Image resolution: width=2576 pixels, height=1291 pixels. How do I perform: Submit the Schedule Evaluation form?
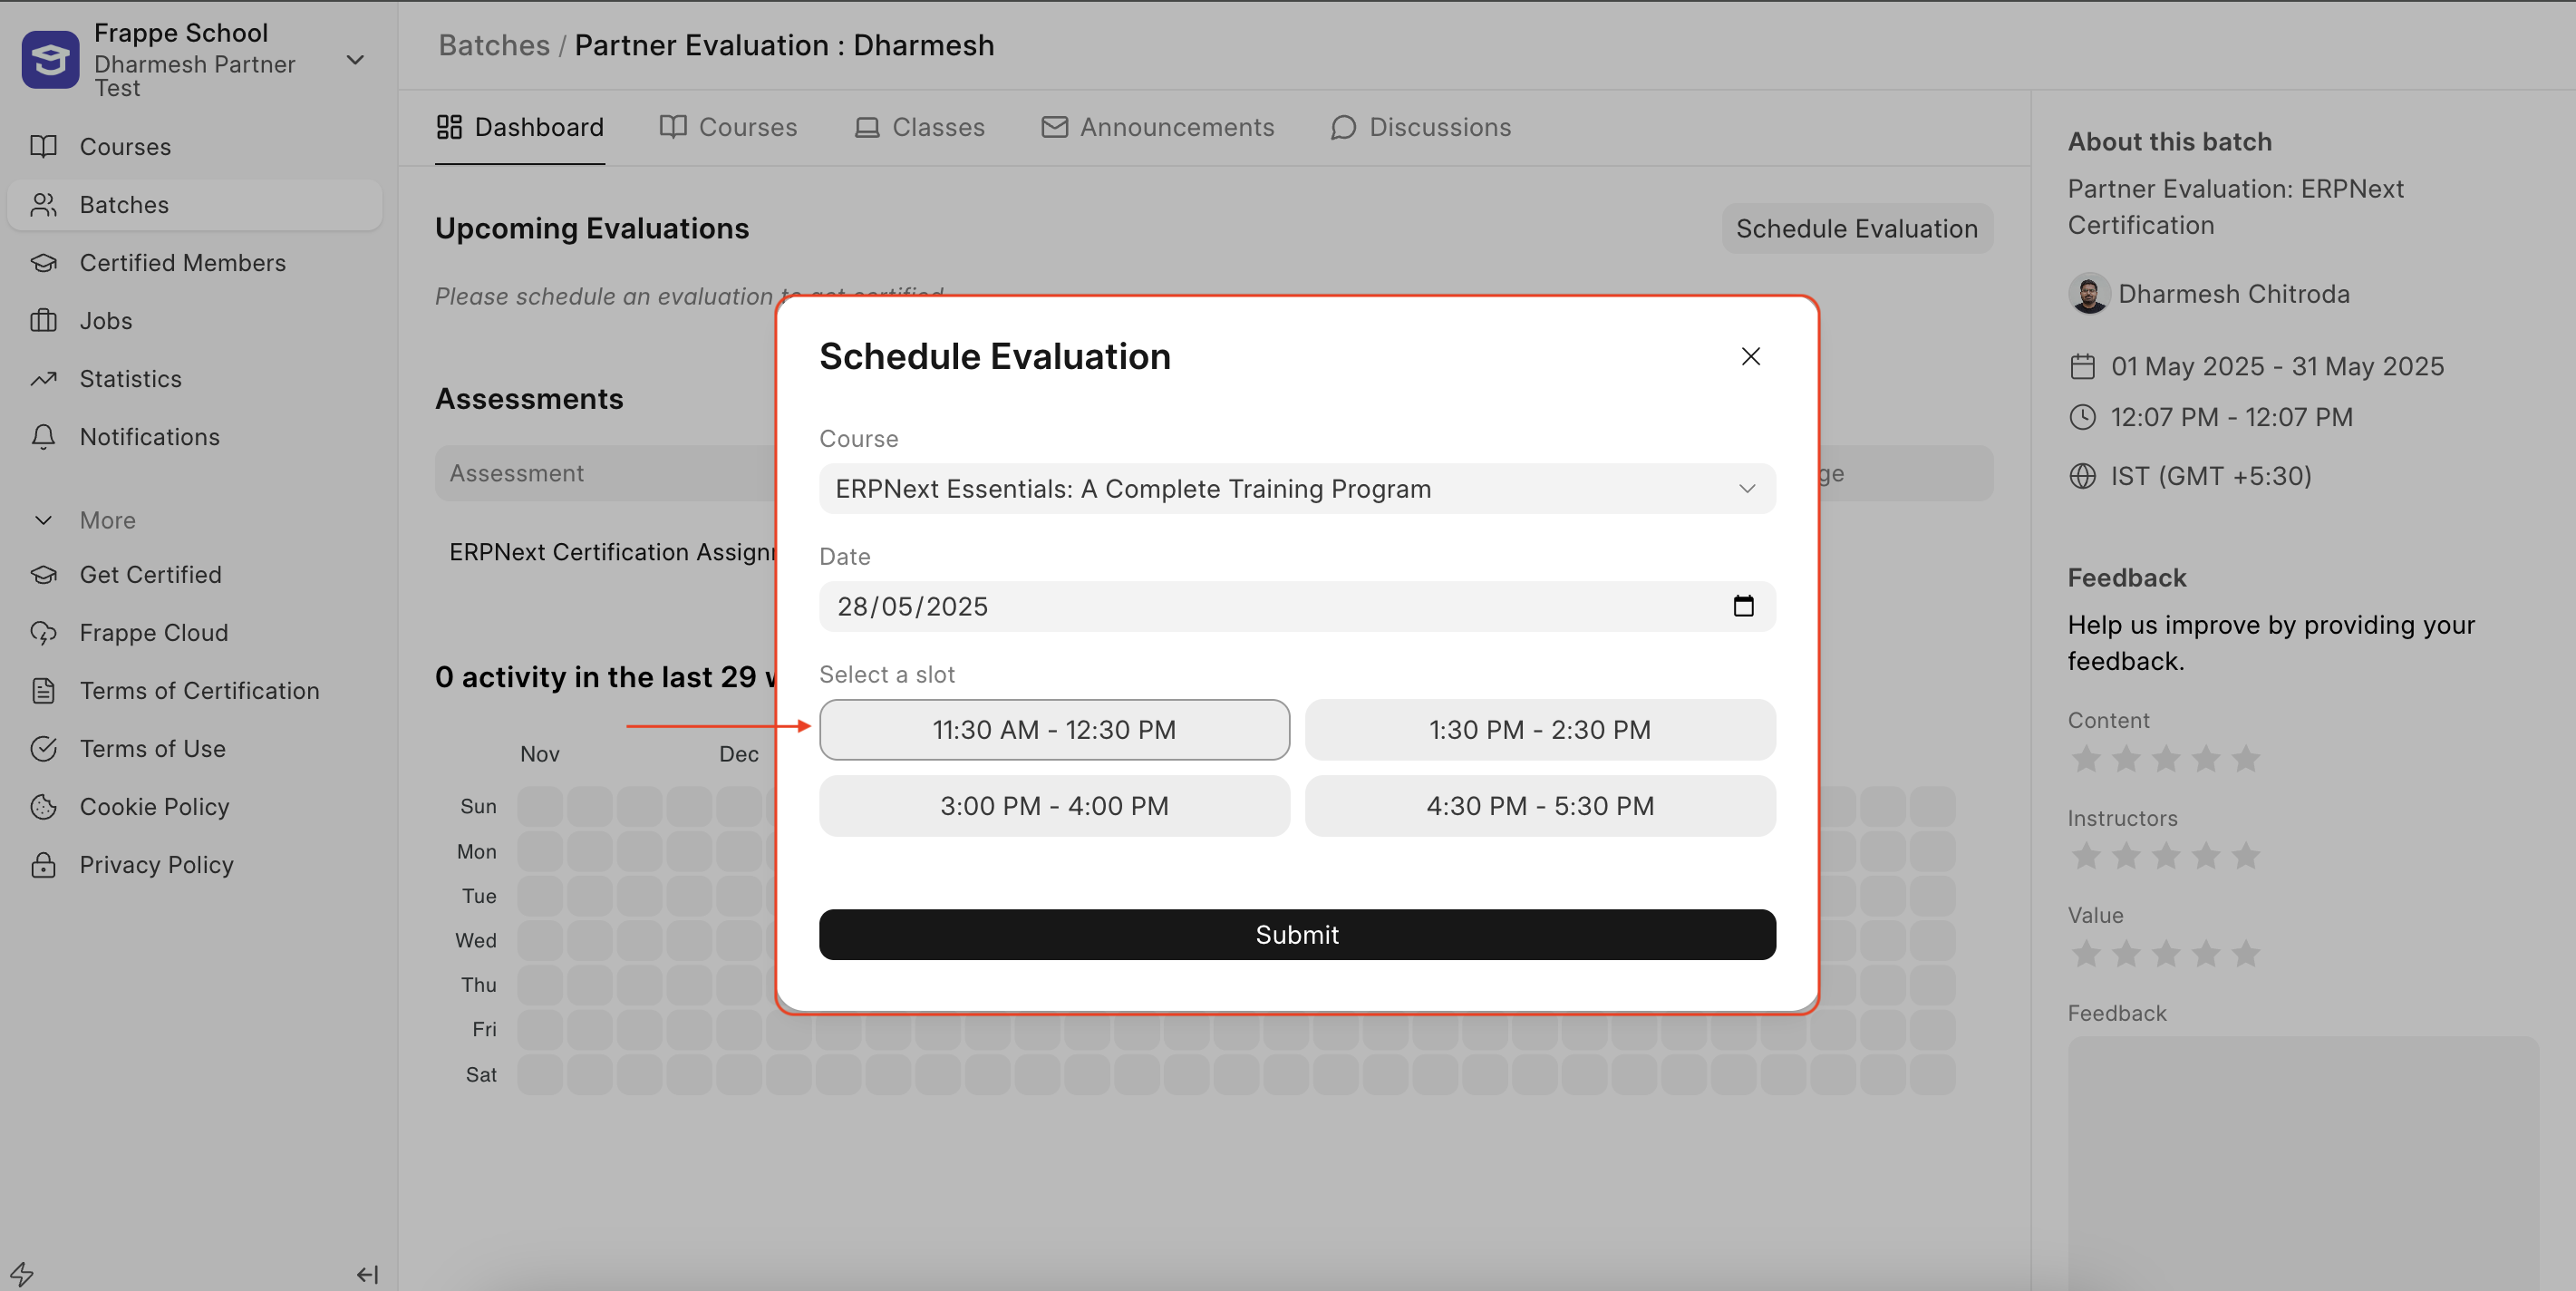1297,935
